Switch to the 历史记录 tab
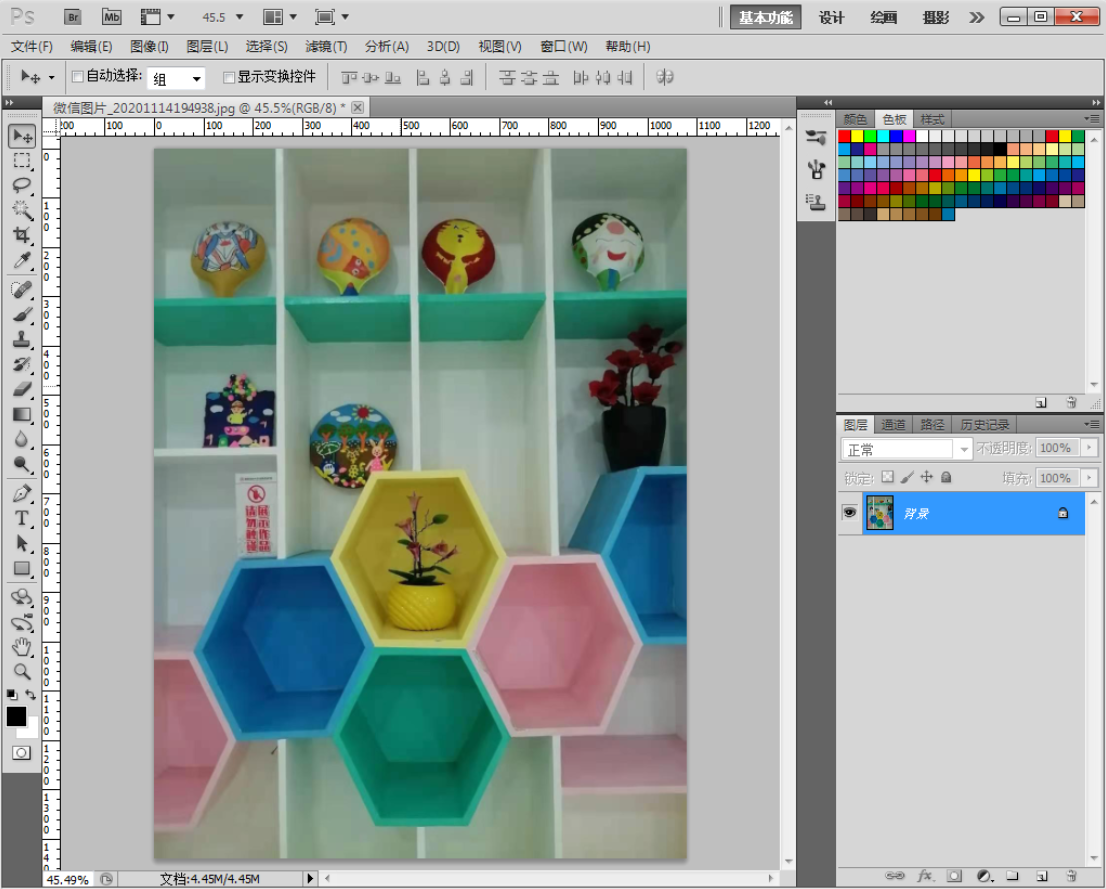Image resolution: width=1106 pixels, height=889 pixels. click(x=985, y=424)
